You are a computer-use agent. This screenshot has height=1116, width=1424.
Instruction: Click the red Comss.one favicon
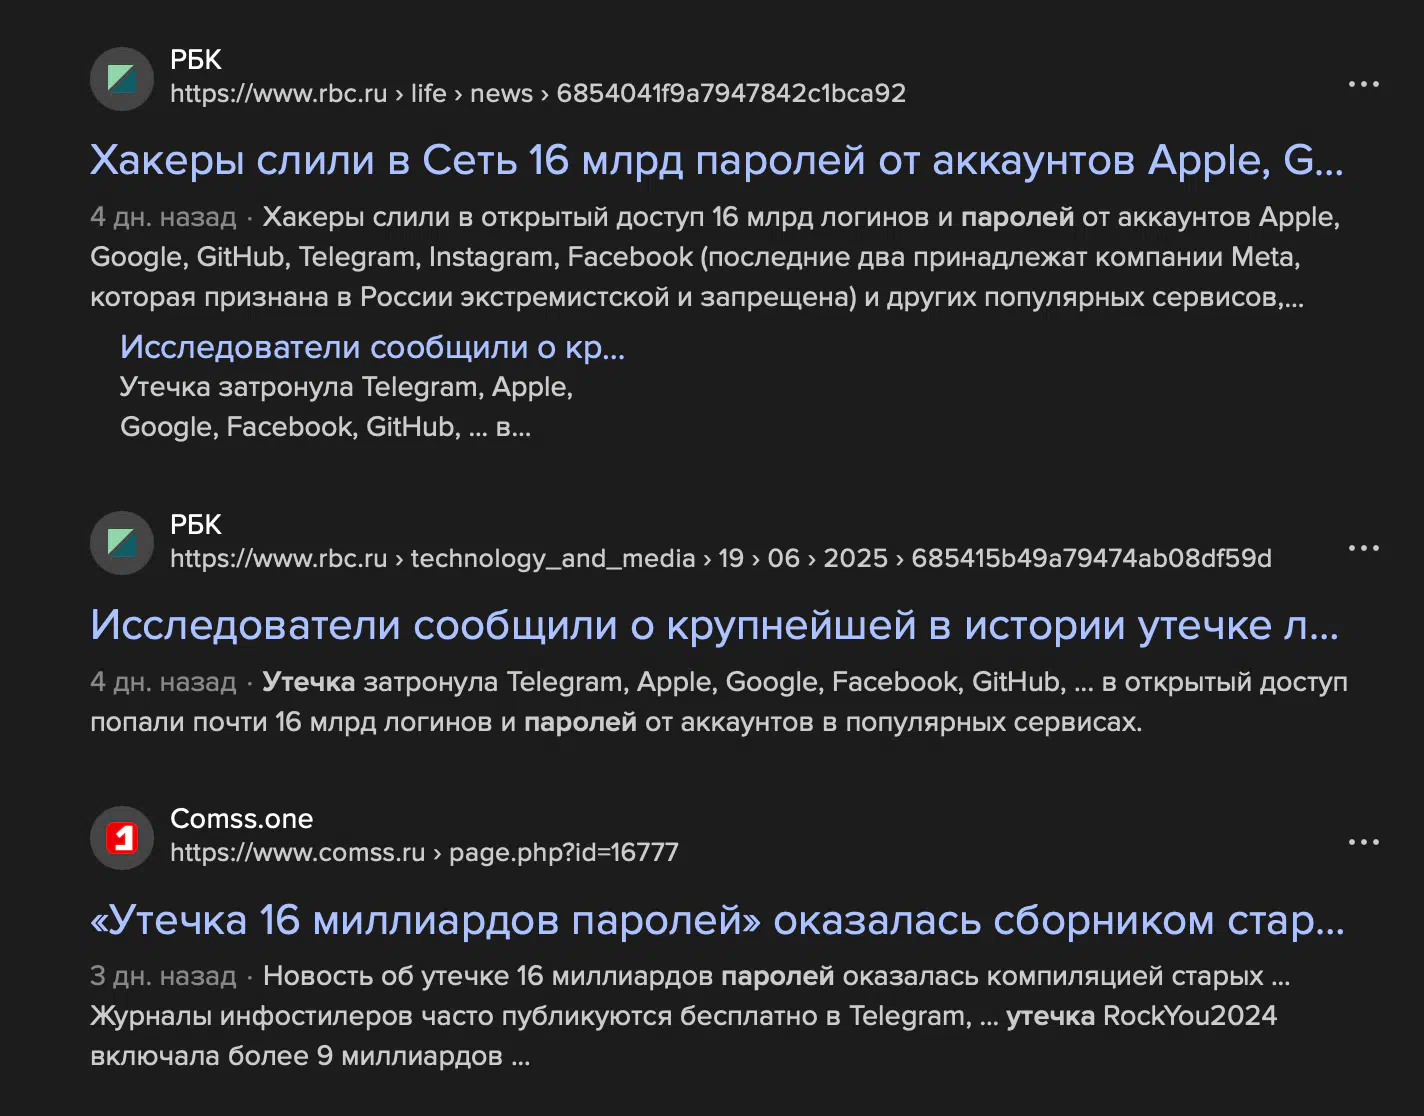click(122, 837)
